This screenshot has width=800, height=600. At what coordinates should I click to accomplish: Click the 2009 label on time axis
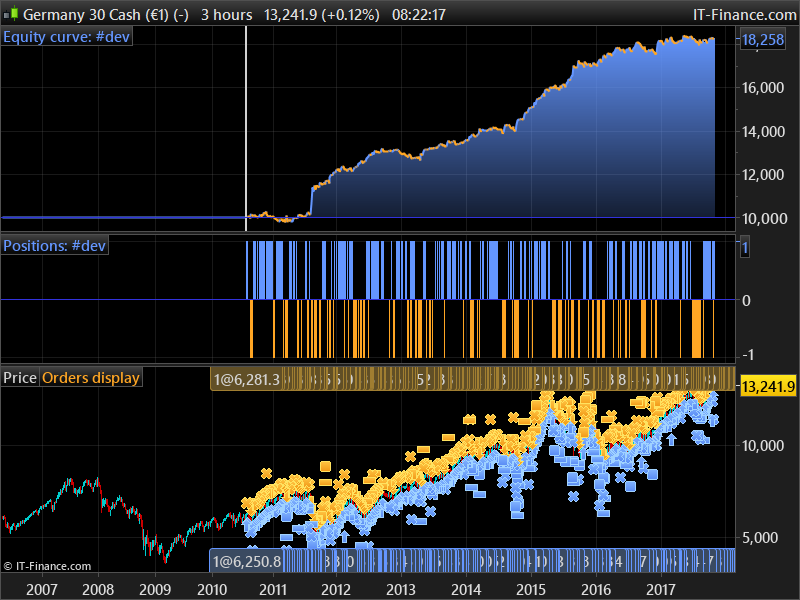(x=154, y=589)
